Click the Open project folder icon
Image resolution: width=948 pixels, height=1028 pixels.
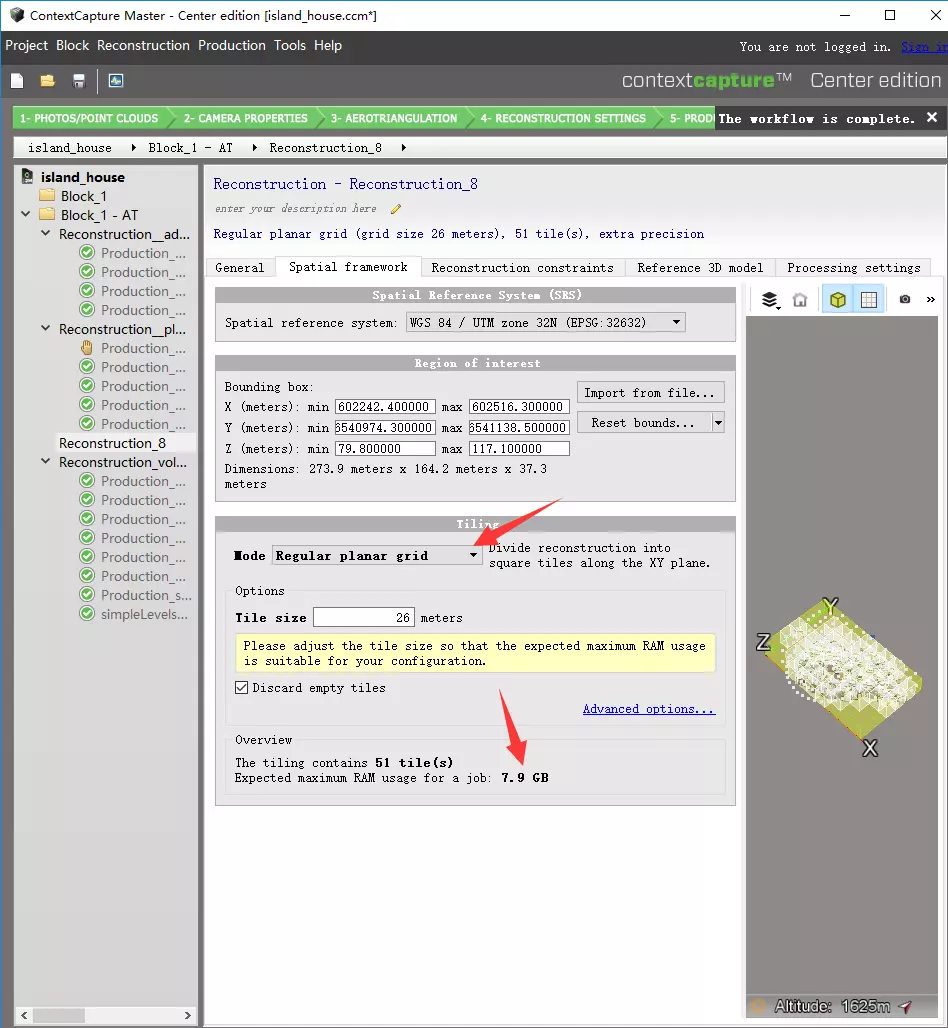point(47,81)
